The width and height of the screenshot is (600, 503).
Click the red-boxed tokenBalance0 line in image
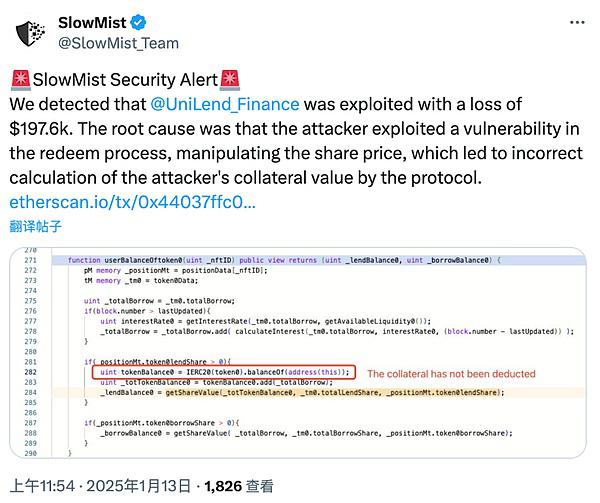[224, 372]
